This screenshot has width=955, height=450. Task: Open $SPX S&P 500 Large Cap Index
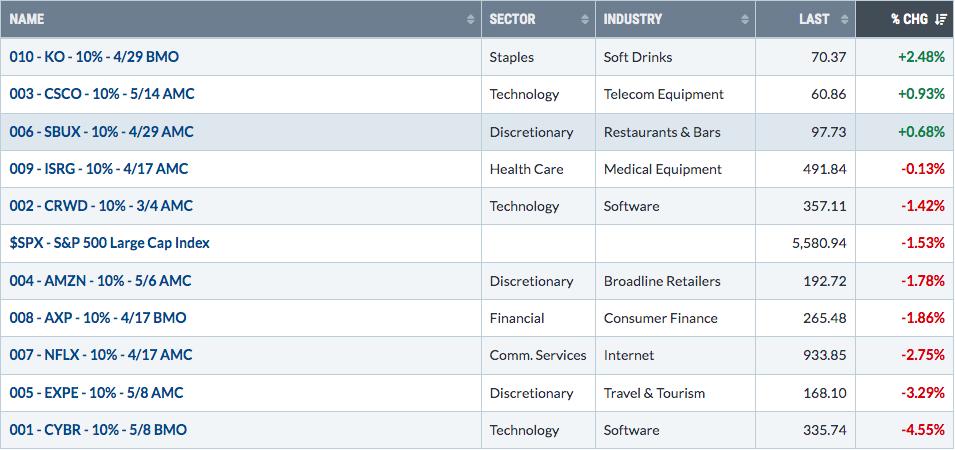(x=109, y=243)
